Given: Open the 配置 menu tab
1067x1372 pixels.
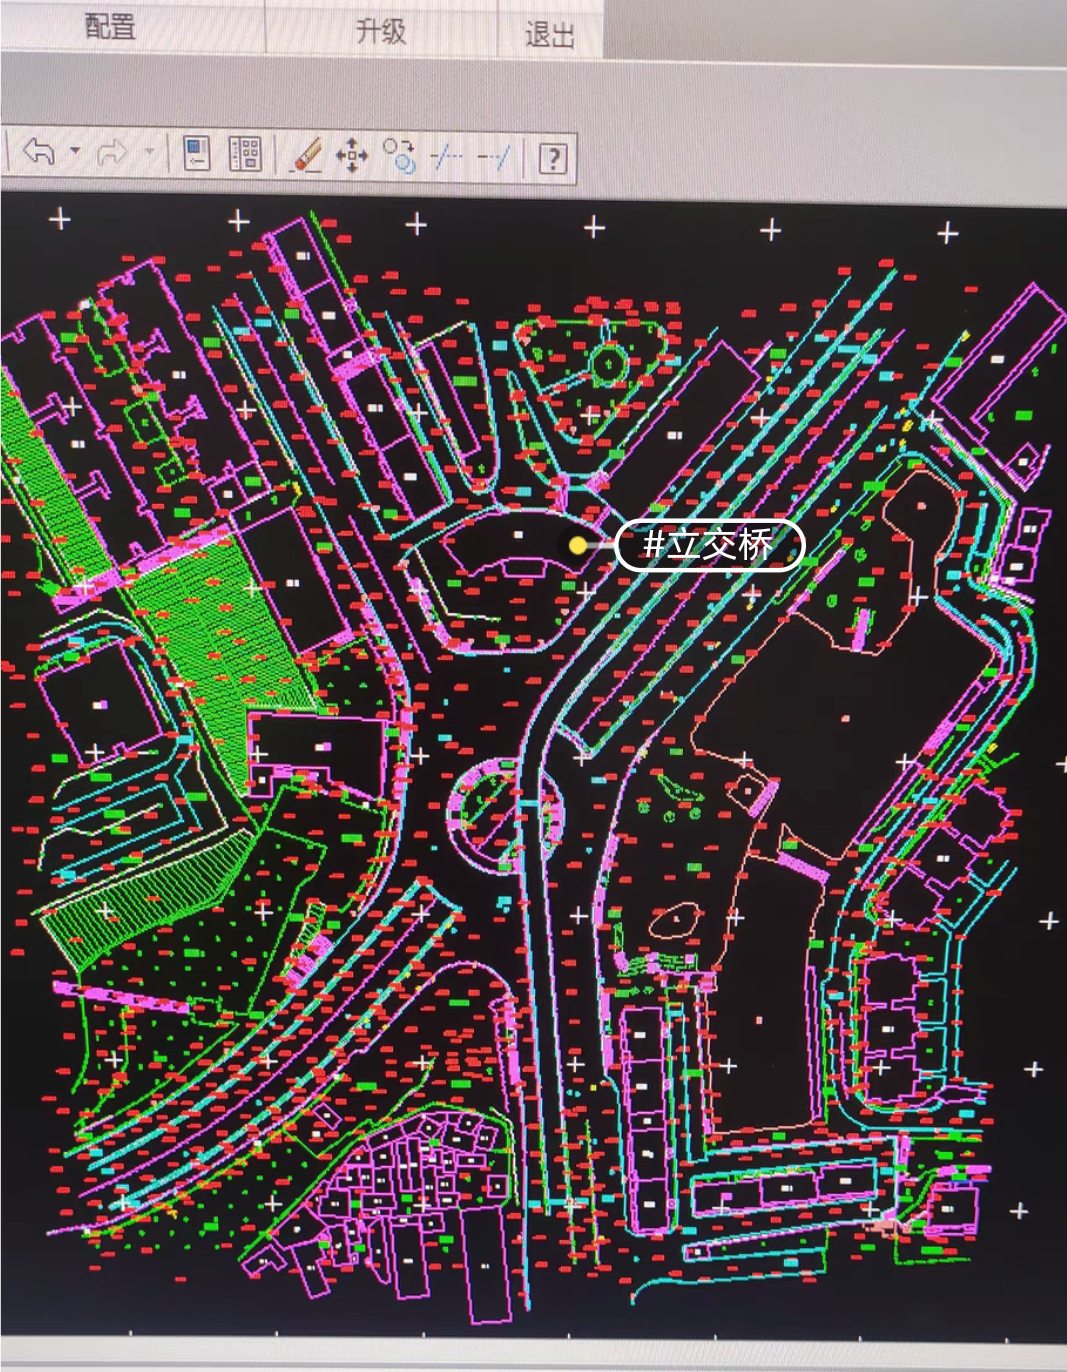Looking at the screenshot, I should pos(110,27).
